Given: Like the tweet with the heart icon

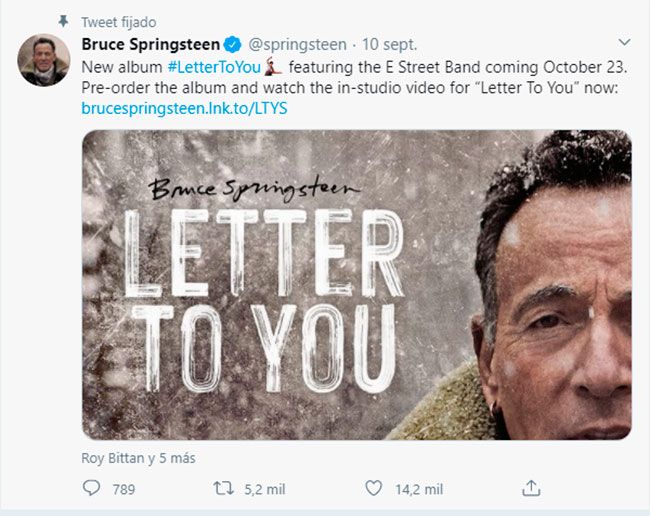Looking at the screenshot, I should tap(373, 489).
